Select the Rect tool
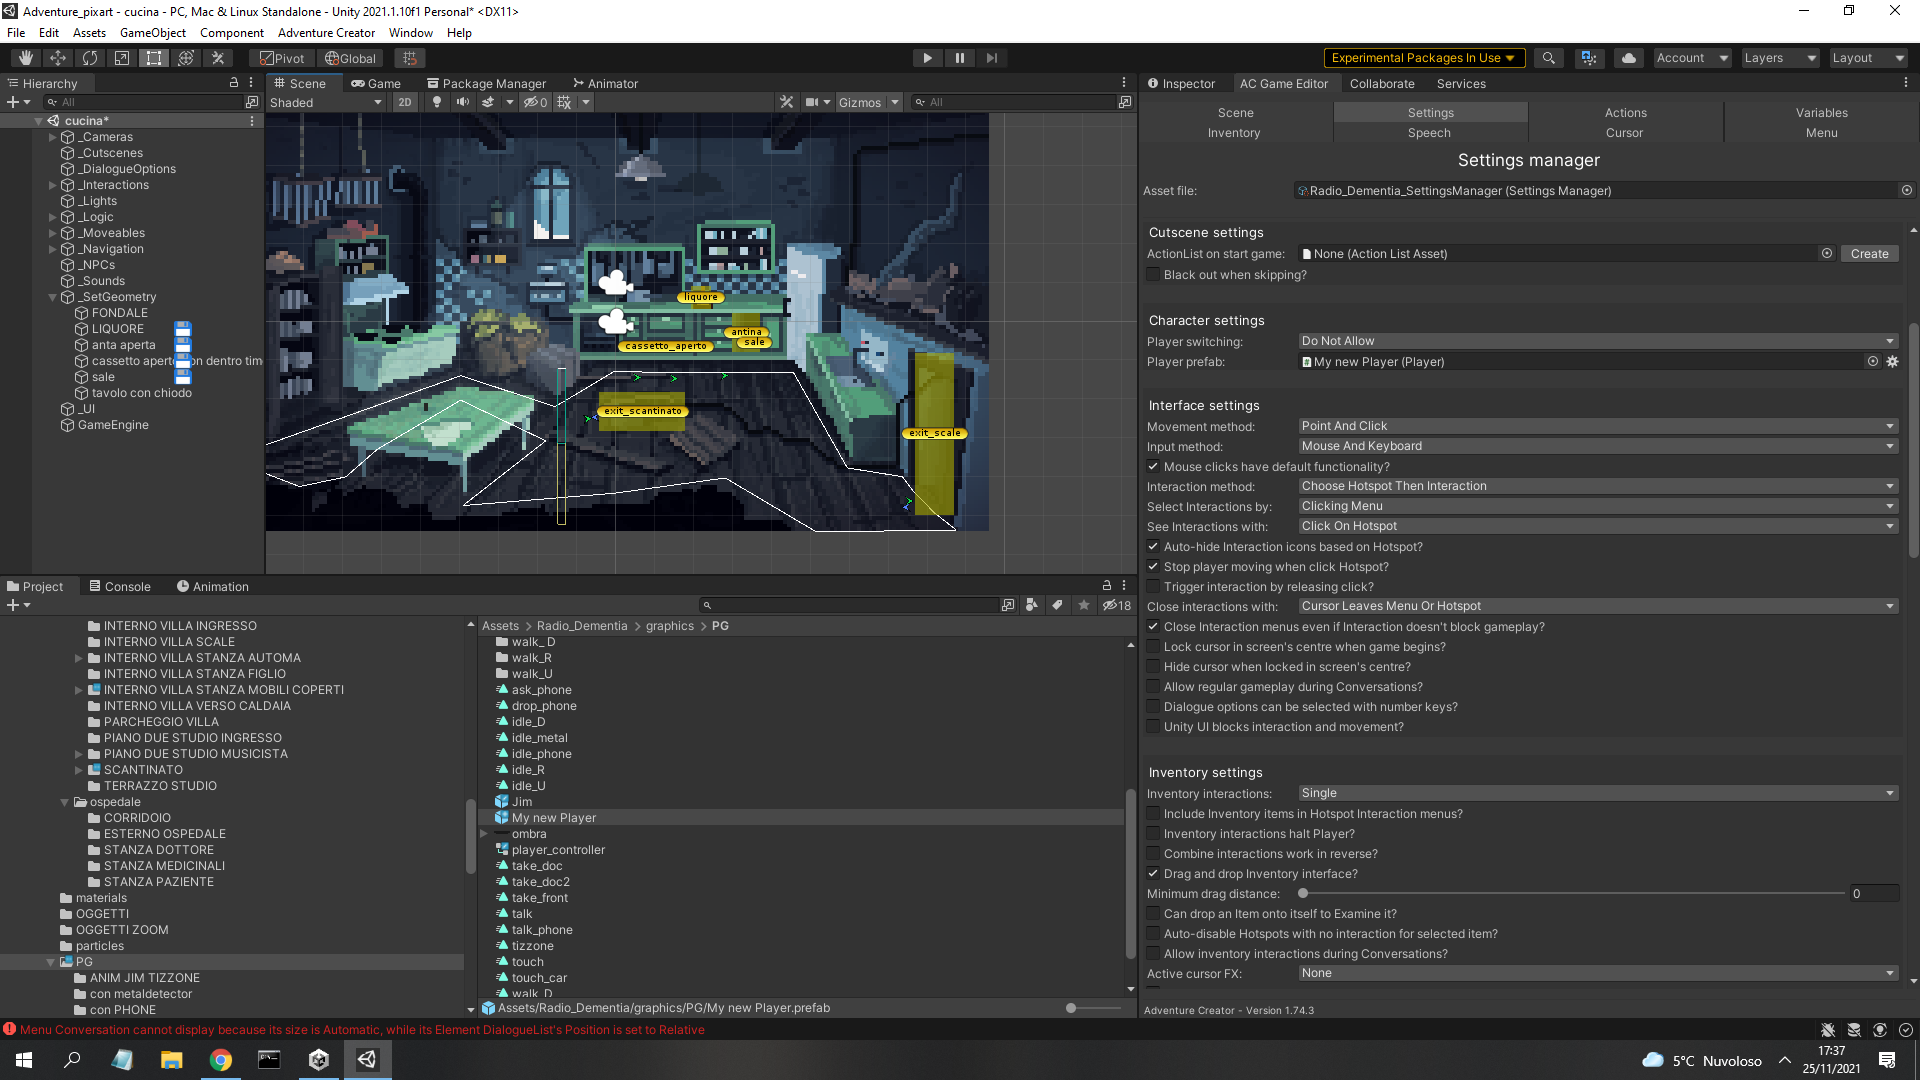This screenshot has width=1920, height=1080. pos(154,58)
